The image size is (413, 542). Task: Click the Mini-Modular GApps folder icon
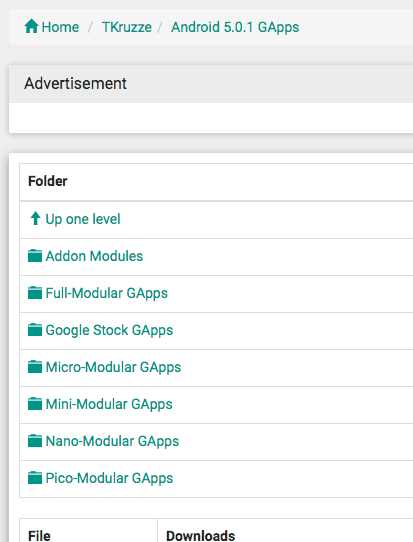click(x=35, y=404)
